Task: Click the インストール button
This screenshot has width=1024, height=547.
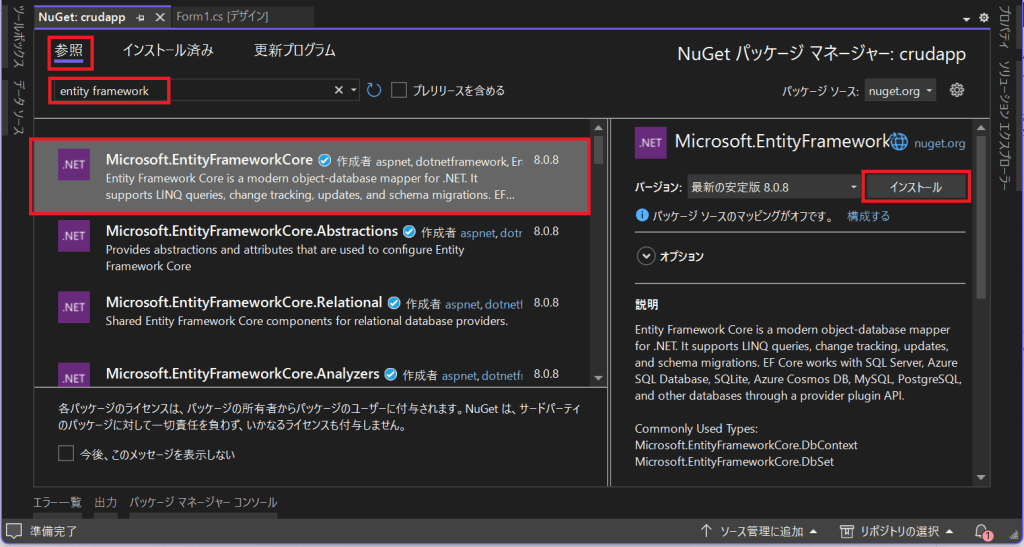Action: (x=916, y=187)
